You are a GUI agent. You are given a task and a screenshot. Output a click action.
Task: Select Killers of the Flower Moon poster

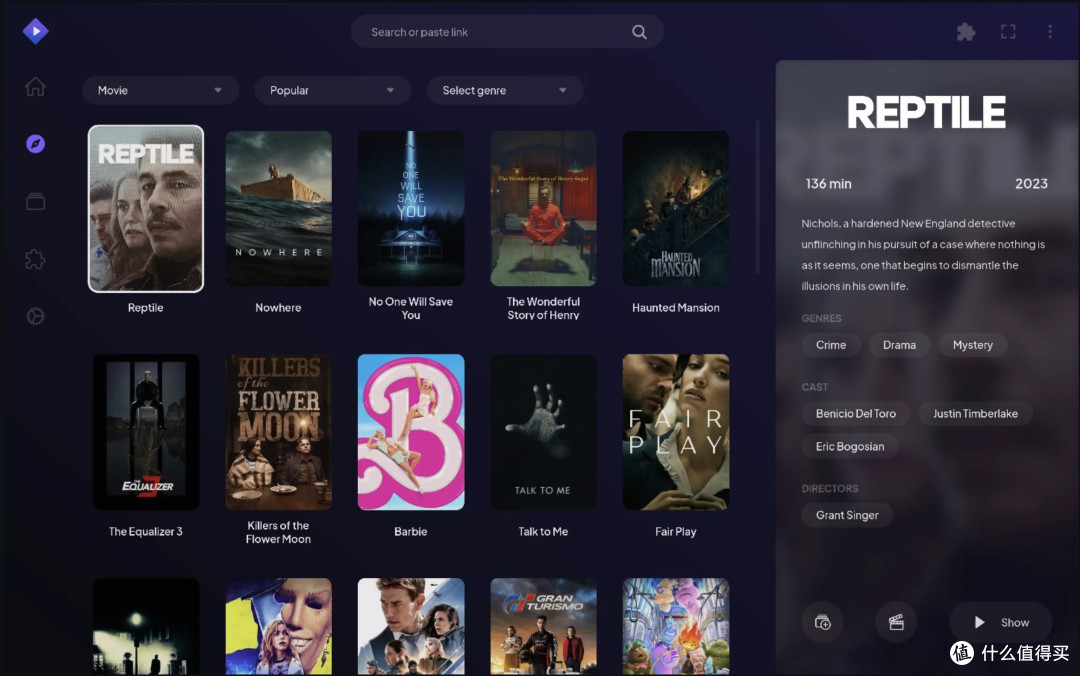pyautogui.click(x=278, y=432)
